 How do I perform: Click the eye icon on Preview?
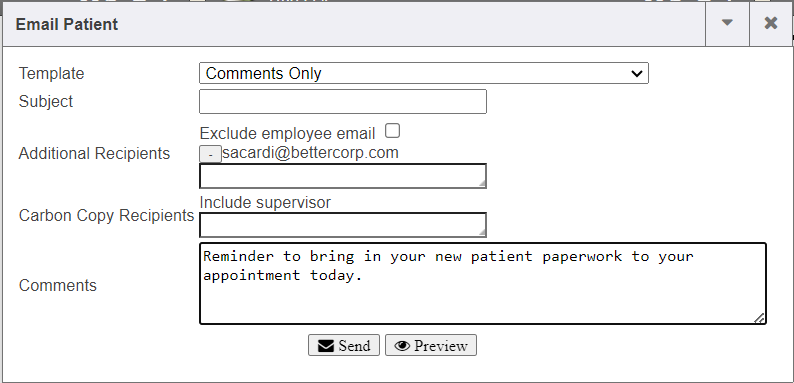click(x=403, y=346)
